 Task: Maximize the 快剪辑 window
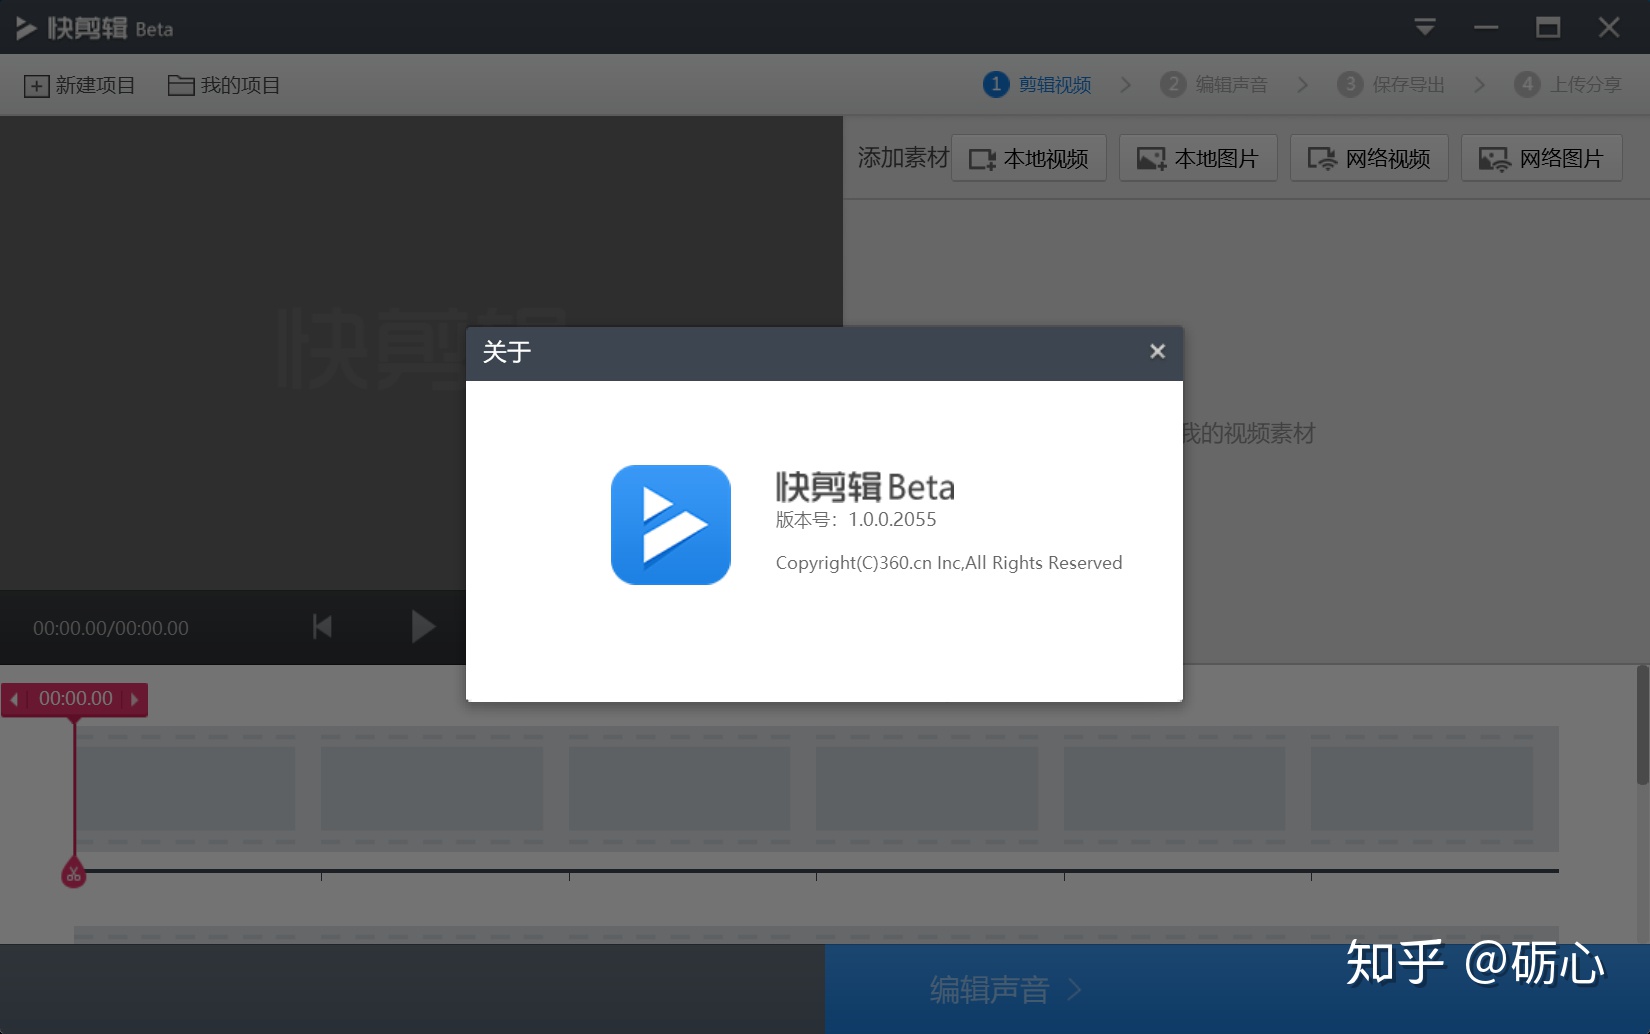pos(1548,27)
